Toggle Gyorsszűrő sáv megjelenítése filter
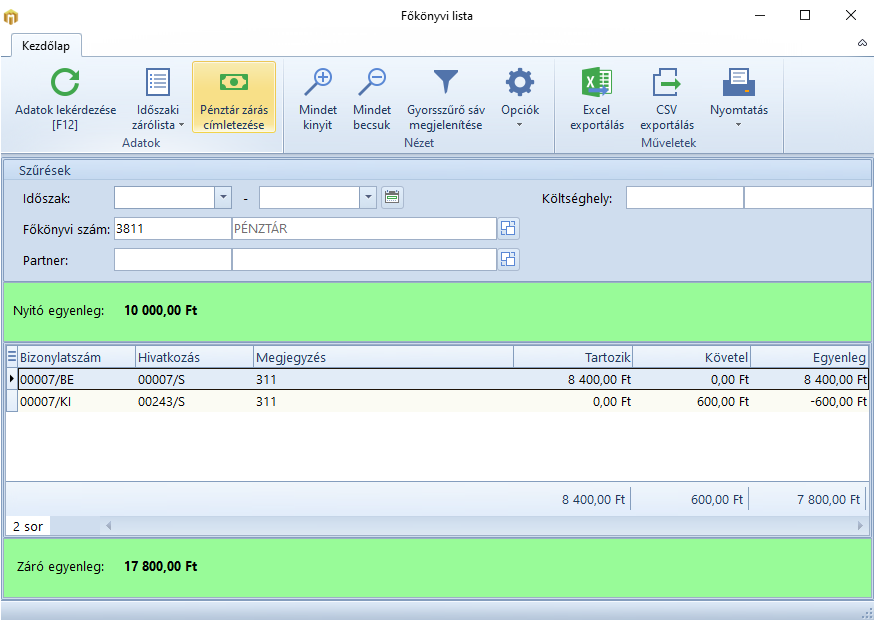This screenshot has width=875, height=621. pyautogui.click(x=445, y=98)
